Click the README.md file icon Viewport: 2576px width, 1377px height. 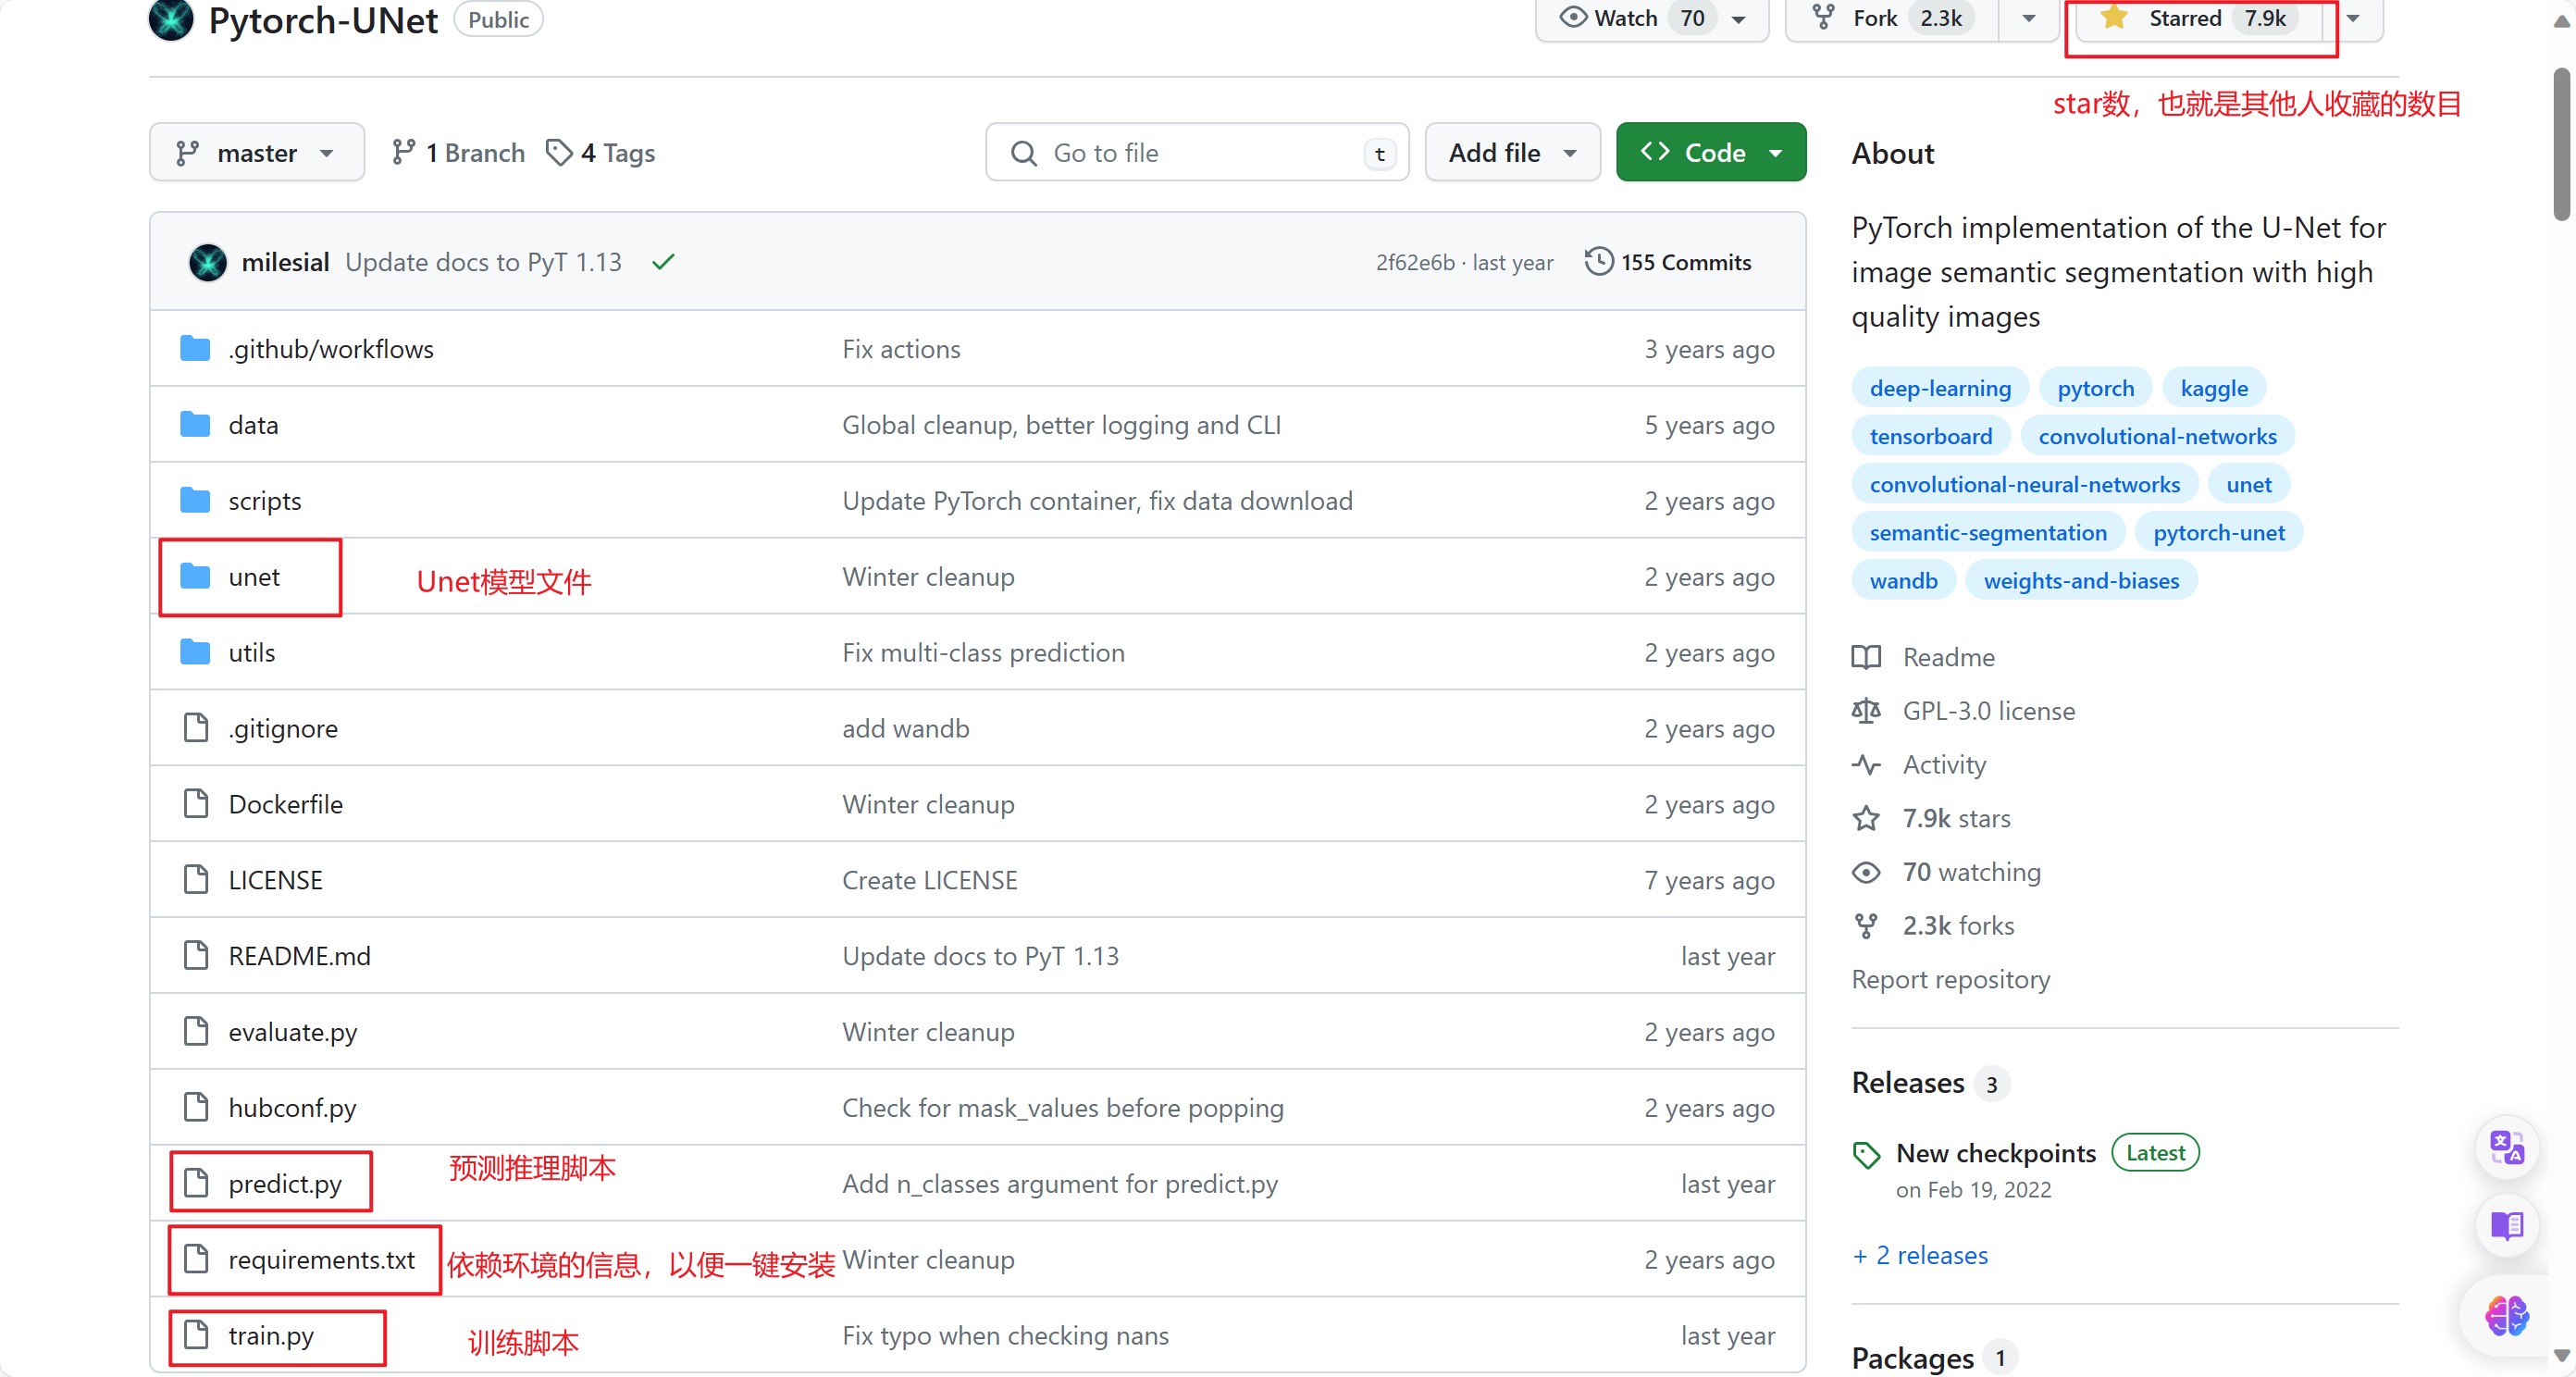pos(196,956)
